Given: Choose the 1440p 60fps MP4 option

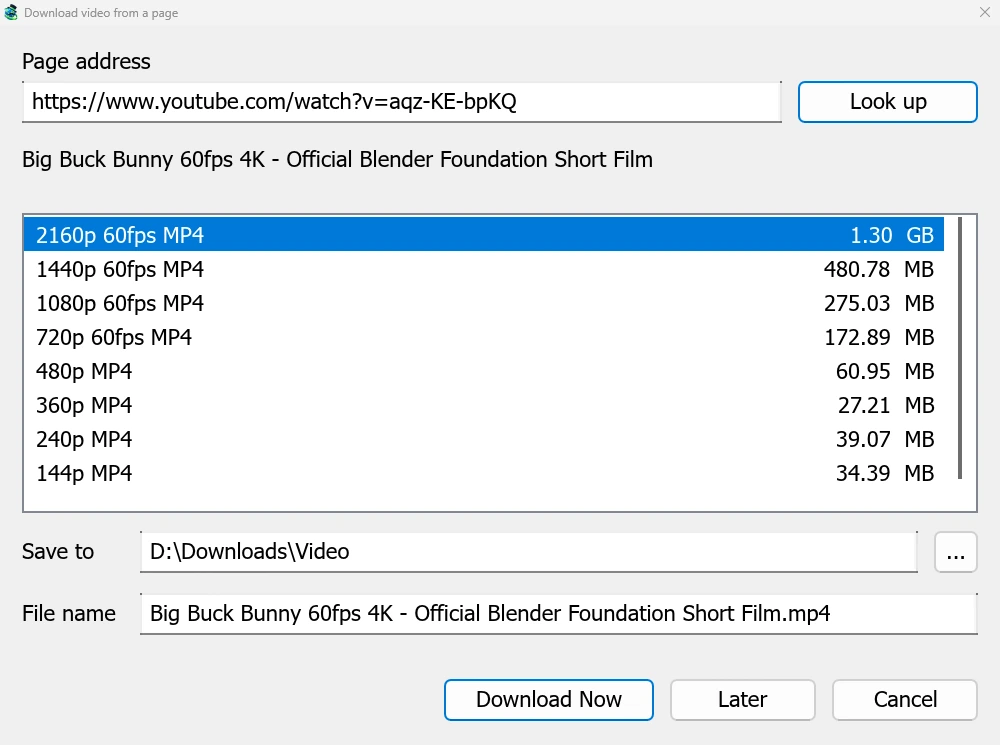Looking at the screenshot, I should coord(483,269).
